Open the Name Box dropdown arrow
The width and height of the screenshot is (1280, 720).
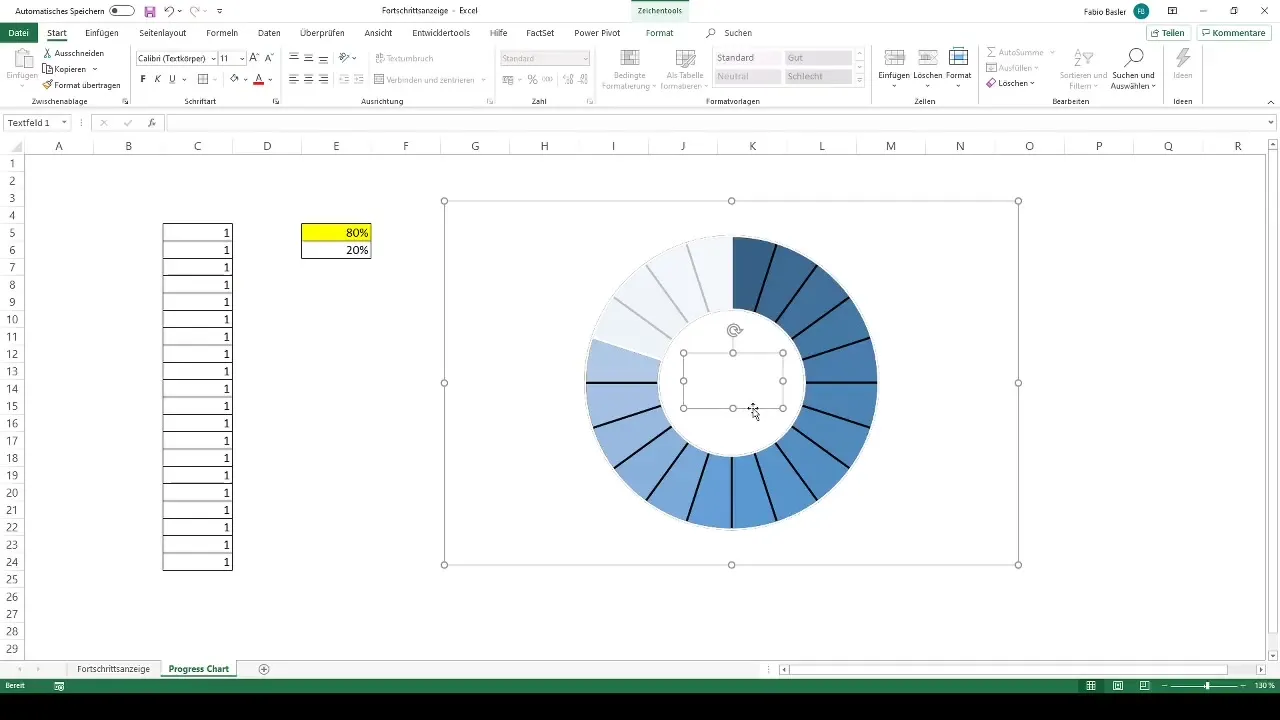[x=64, y=123]
